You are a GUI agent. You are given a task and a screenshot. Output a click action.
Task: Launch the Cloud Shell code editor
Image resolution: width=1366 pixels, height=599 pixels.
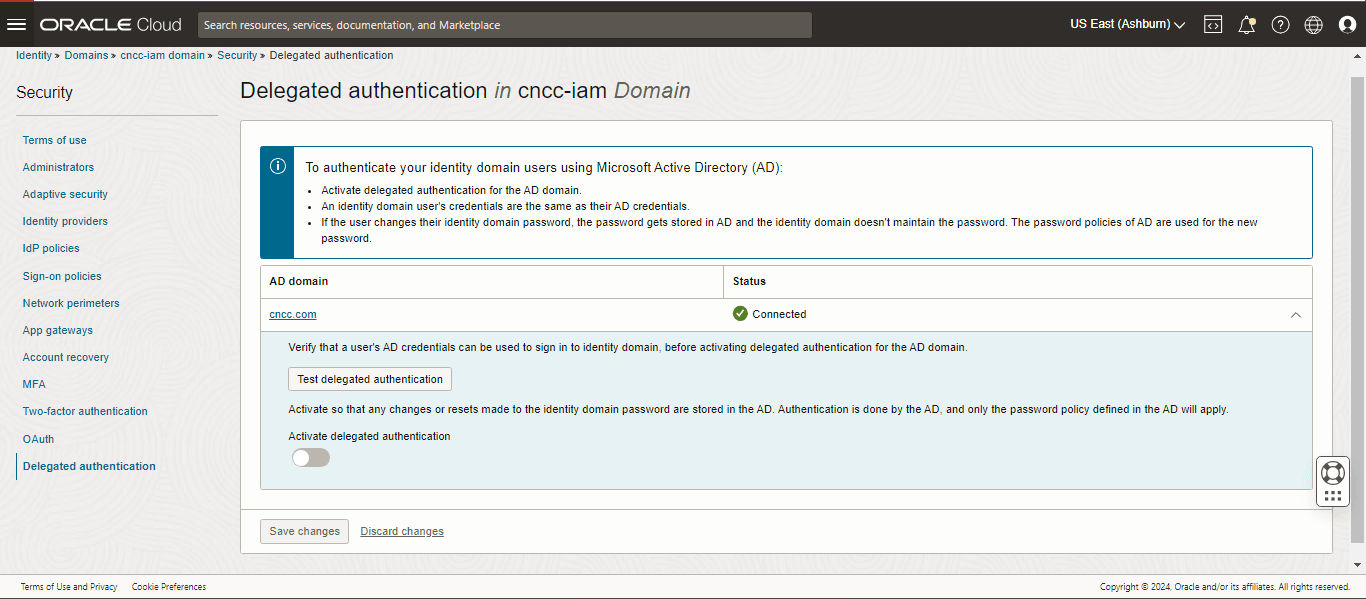pos(1212,24)
